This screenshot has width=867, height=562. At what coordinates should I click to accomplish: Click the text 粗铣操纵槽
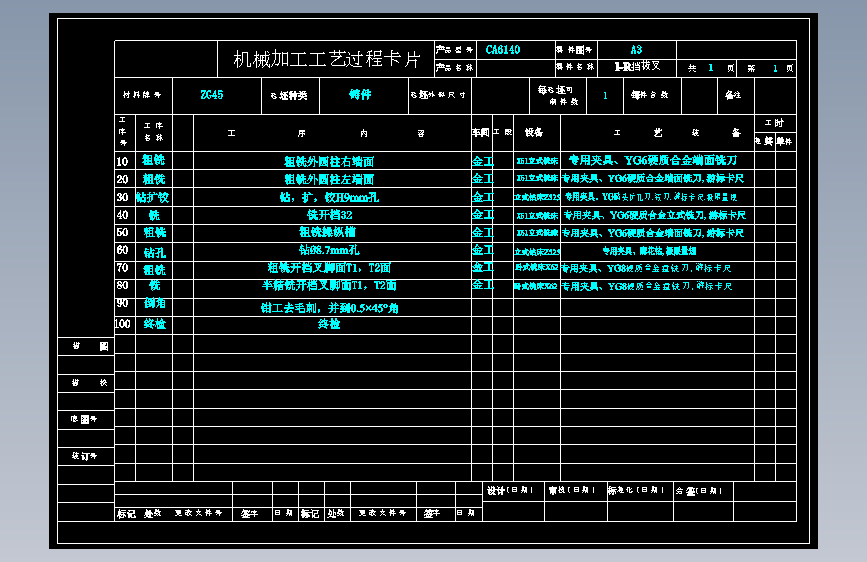pyautogui.click(x=327, y=232)
